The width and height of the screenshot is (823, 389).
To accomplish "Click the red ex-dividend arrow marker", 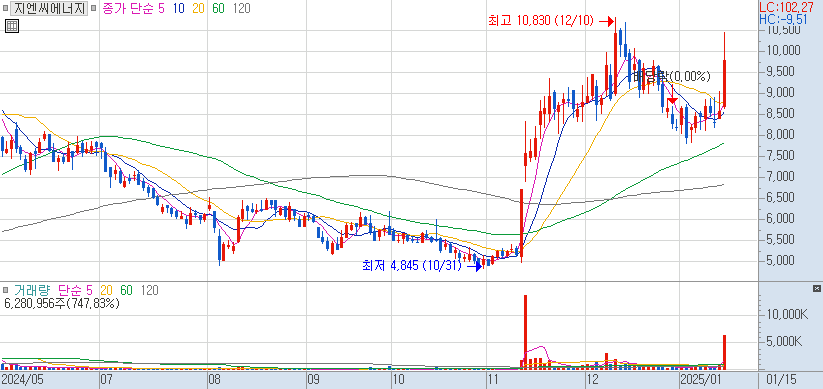I will [x=671, y=100].
